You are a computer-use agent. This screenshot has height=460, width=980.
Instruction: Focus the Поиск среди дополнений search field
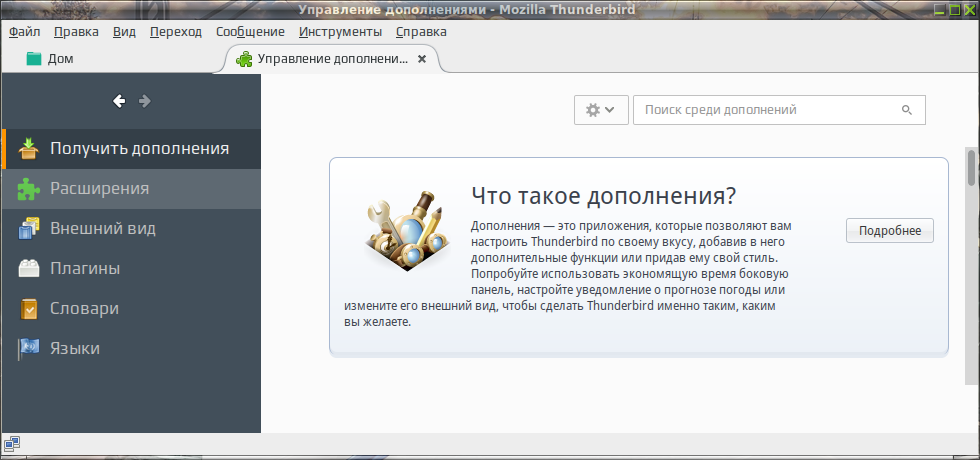(779, 110)
